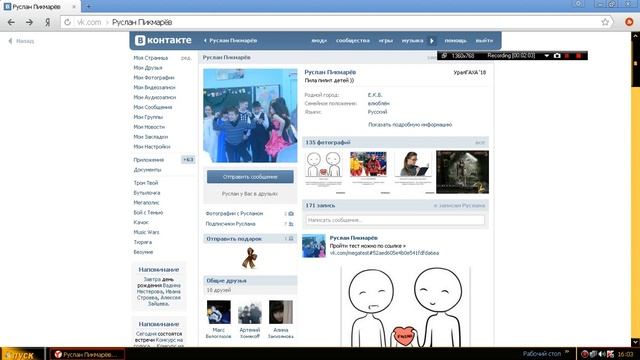The width and height of the screenshot is (640, 360).
Task: Click ред. edit link
Action: click(186, 58)
